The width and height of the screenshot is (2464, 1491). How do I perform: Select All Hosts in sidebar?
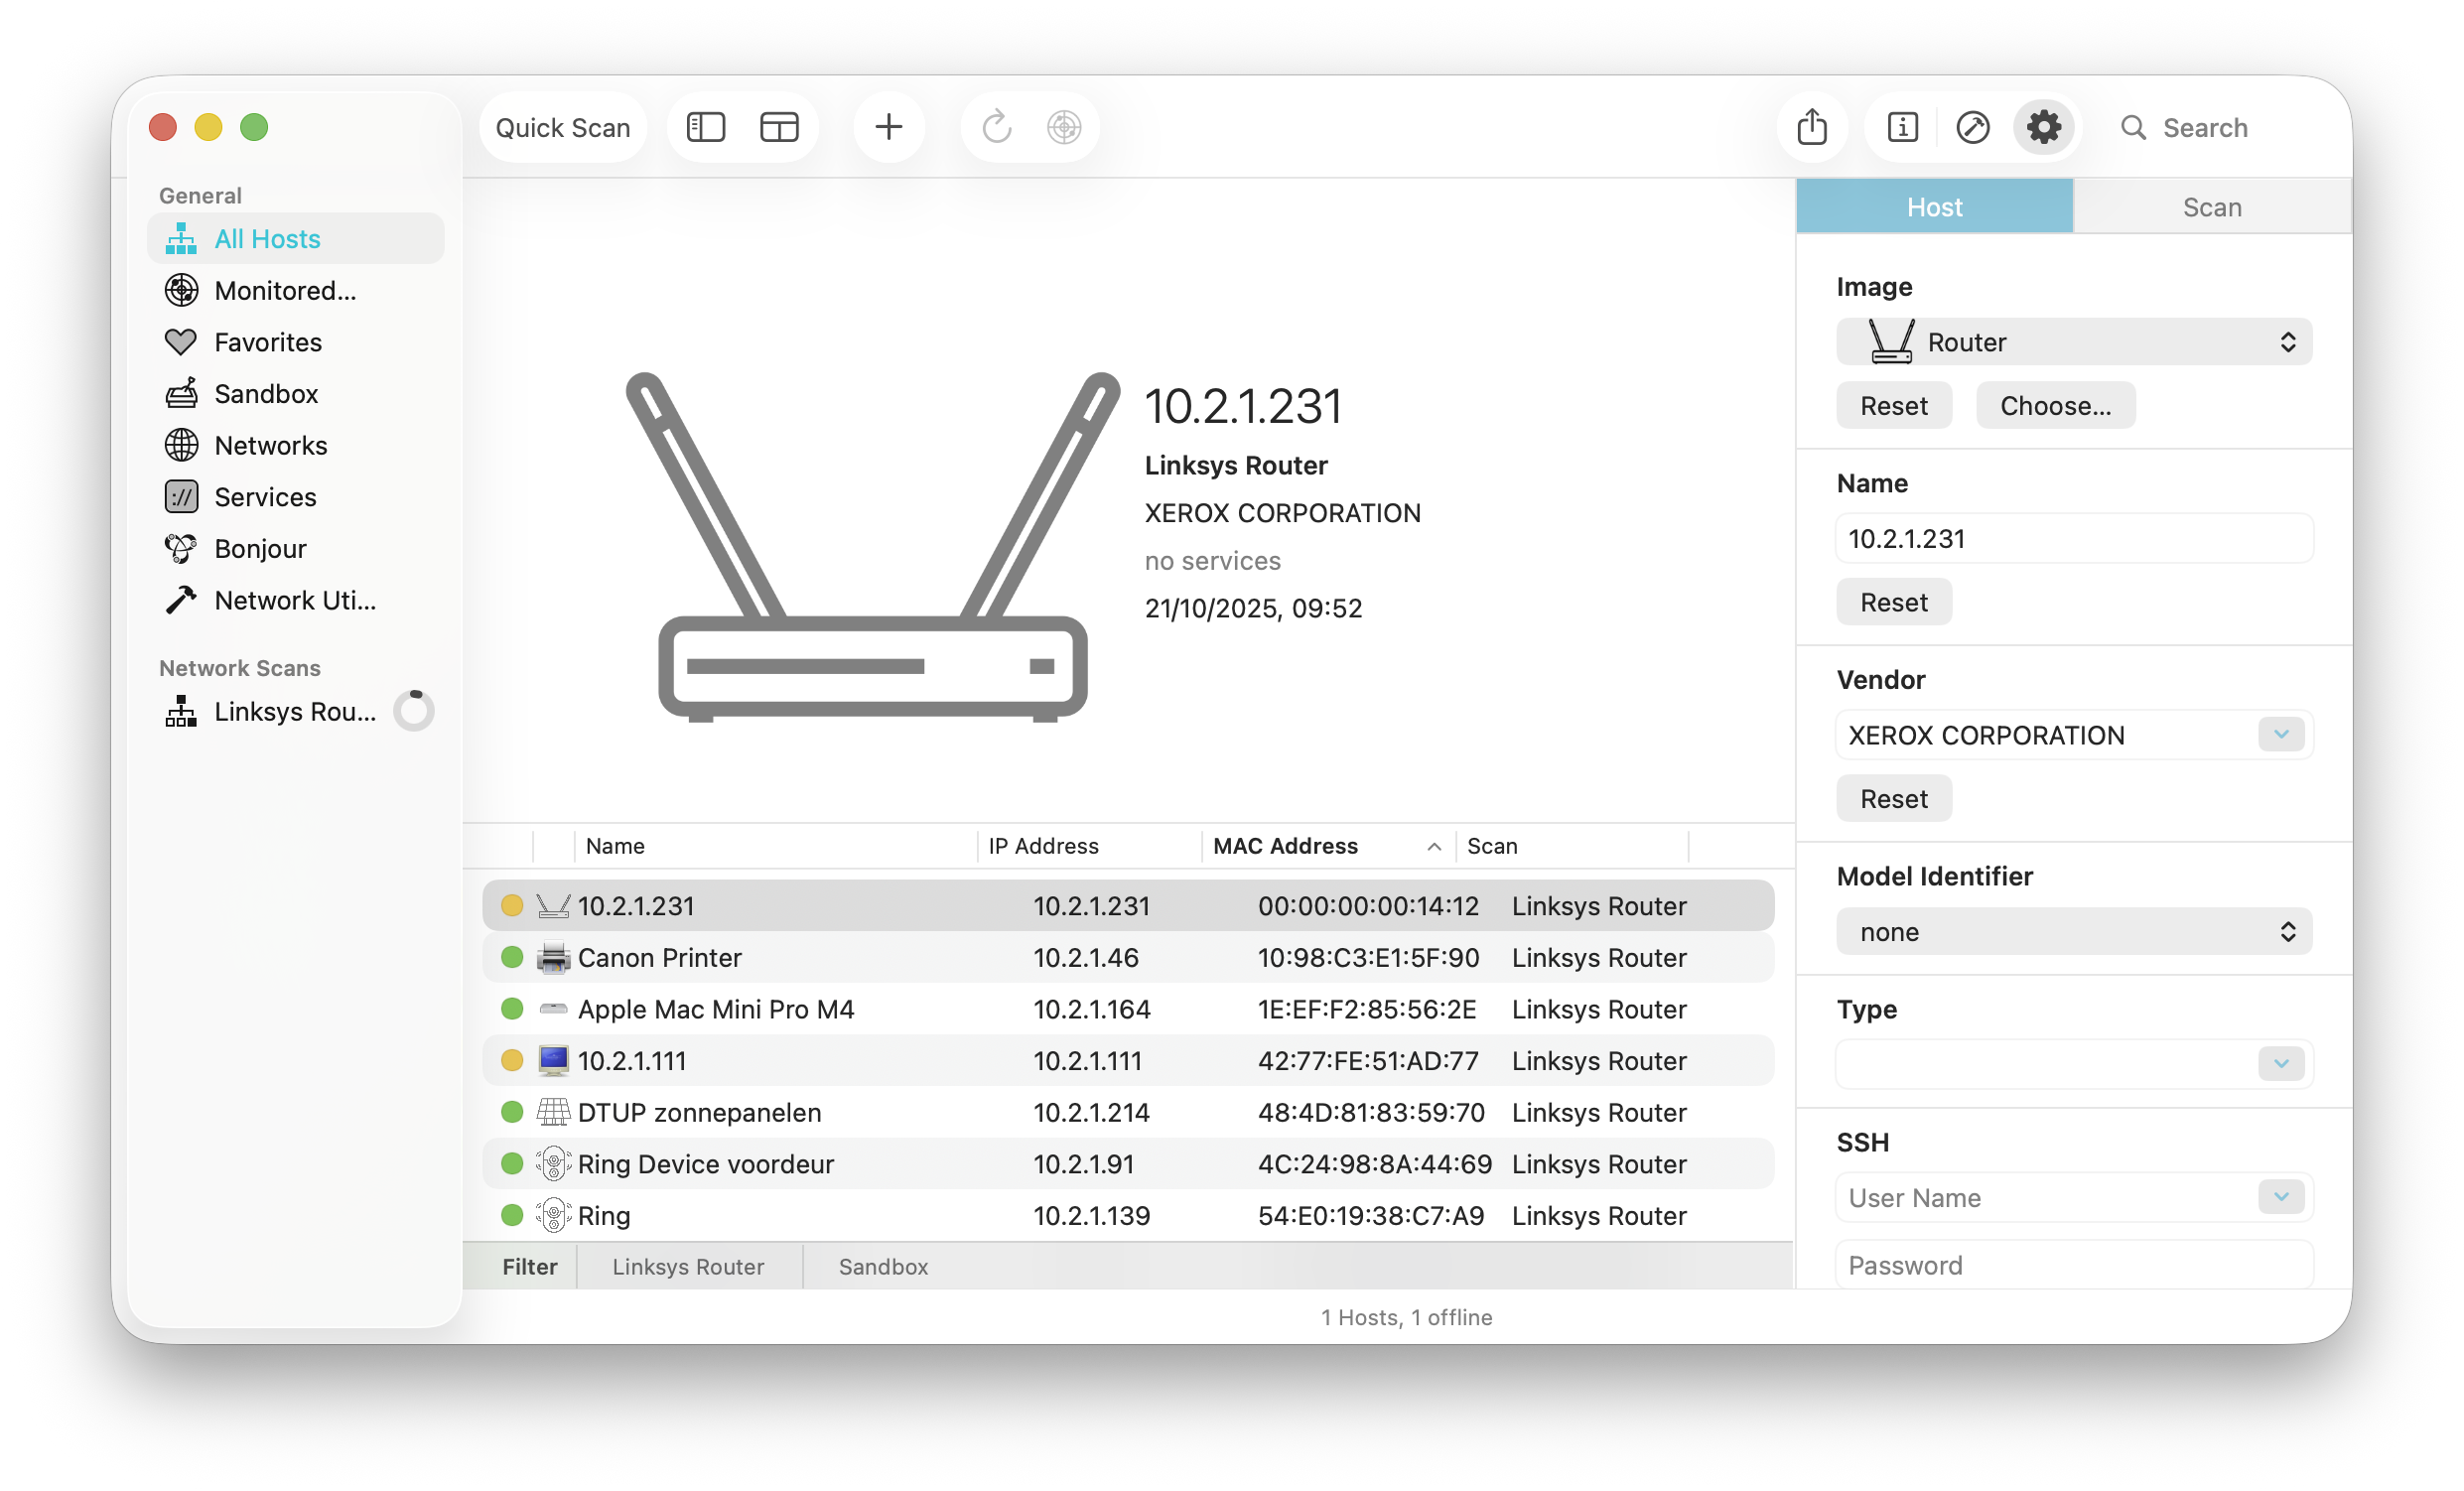[296, 239]
